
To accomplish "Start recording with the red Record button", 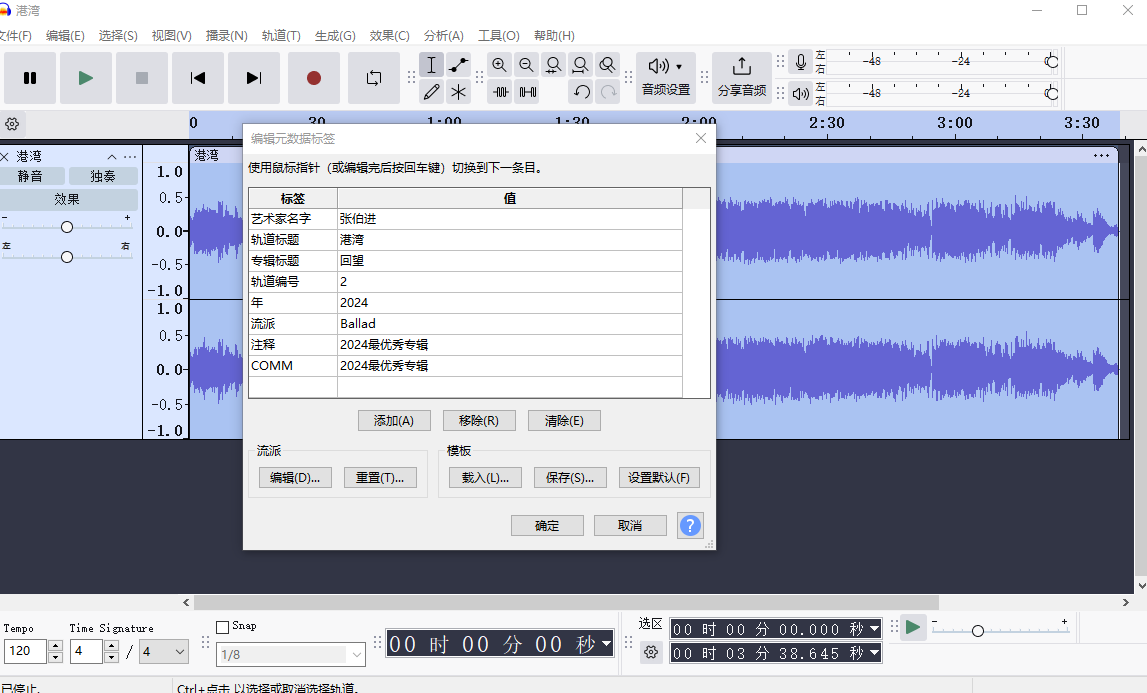I will tap(314, 78).
